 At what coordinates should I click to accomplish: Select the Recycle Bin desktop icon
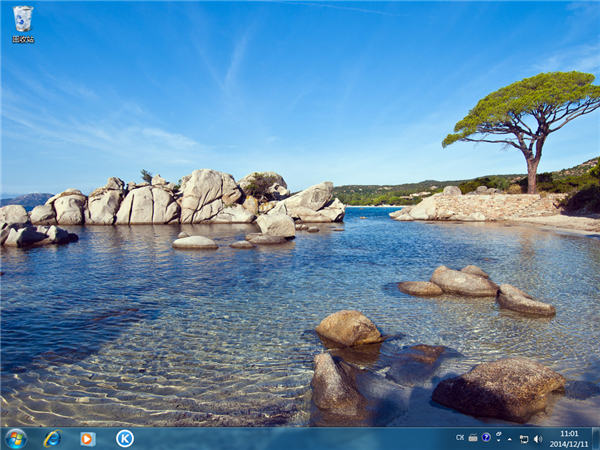tap(22, 18)
